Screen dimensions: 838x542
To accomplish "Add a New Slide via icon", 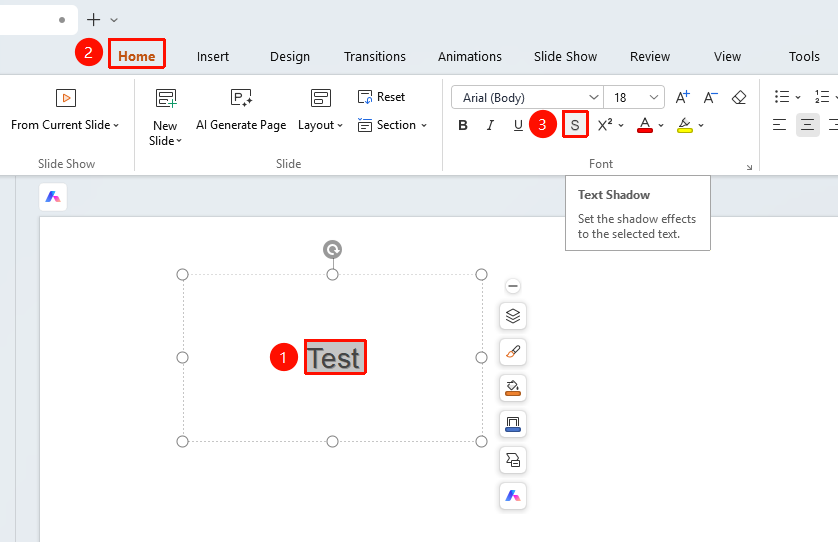I will (x=166, y=98).
